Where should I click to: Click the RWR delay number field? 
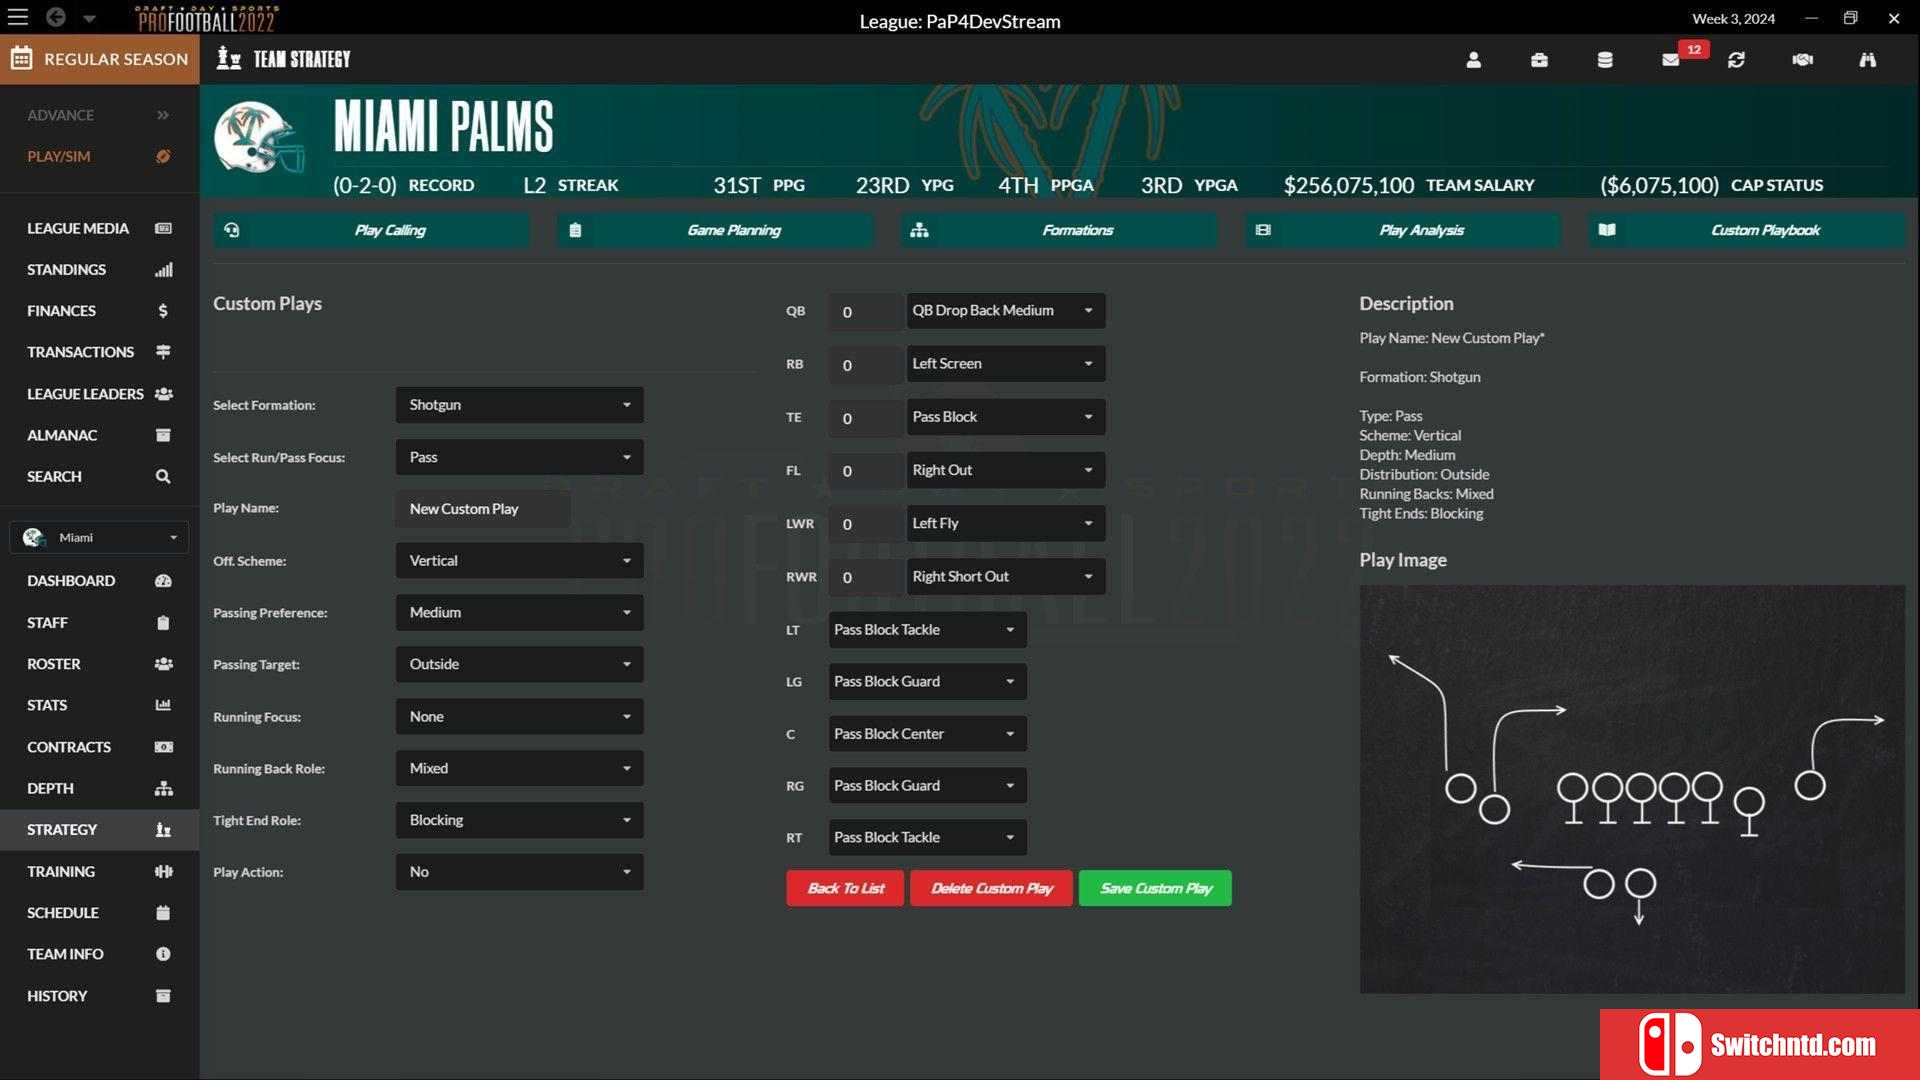click(x=864, y=577)
